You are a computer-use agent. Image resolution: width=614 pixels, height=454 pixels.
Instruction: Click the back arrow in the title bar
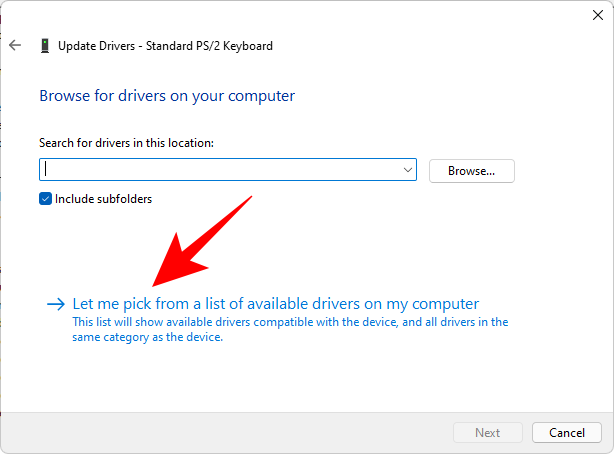15,45
